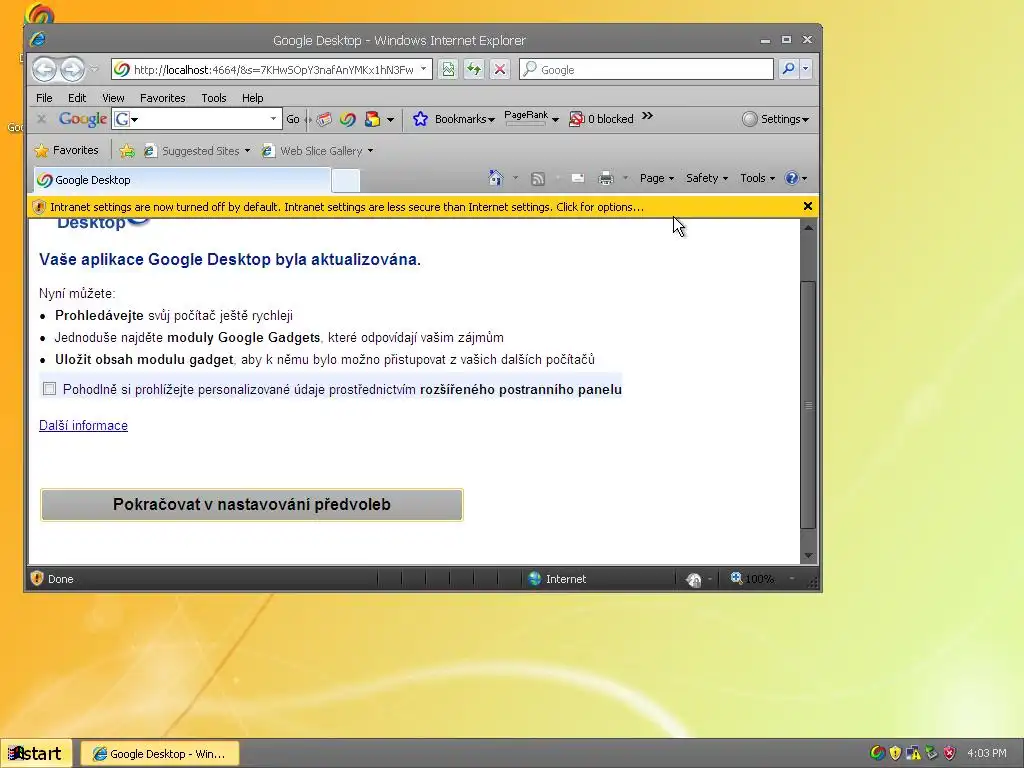The height and width of the screenshot is (768, 1024).
Task: Toggle the rozšířeného postranního panelu checkbox
Action: click(50, 389)
